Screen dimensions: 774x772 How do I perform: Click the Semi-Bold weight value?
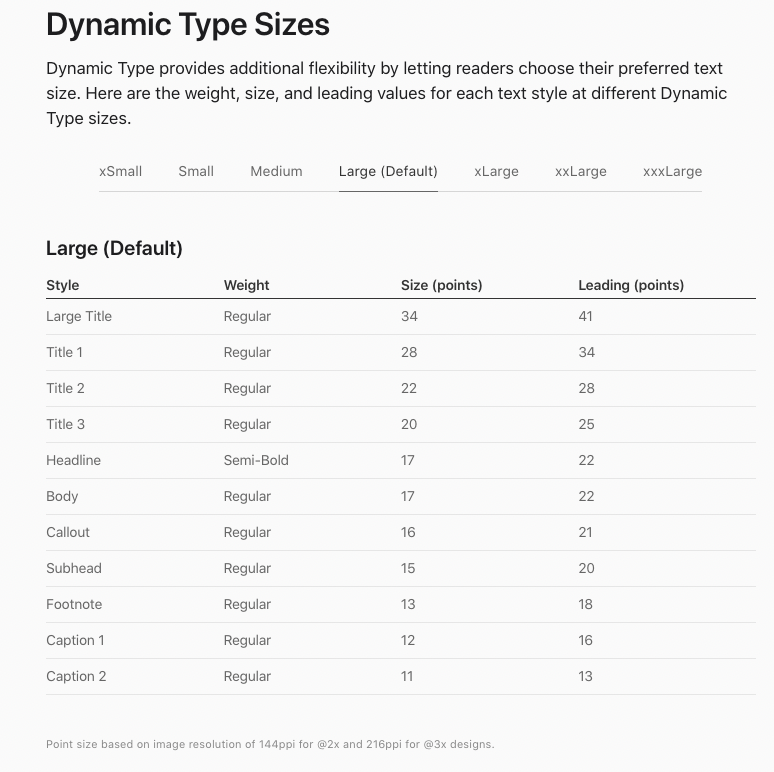(256, 461)
